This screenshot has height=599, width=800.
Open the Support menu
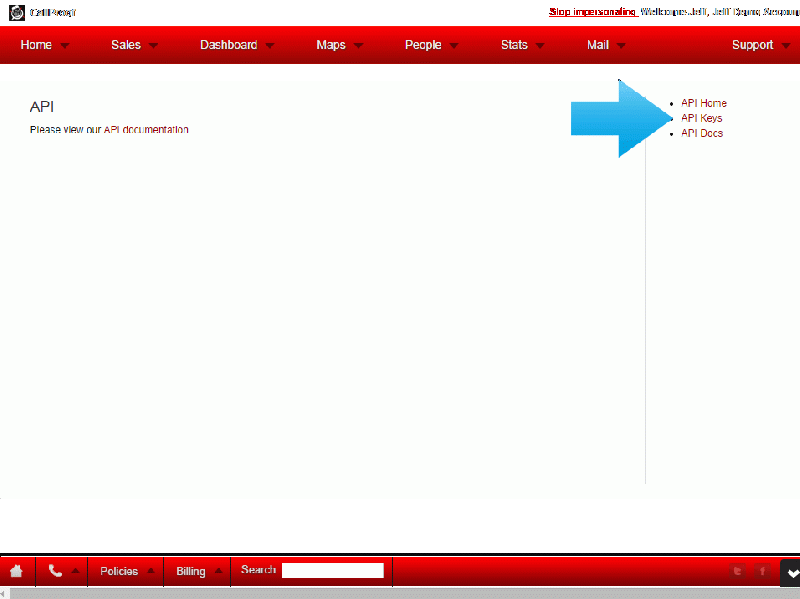coord(759,45)
